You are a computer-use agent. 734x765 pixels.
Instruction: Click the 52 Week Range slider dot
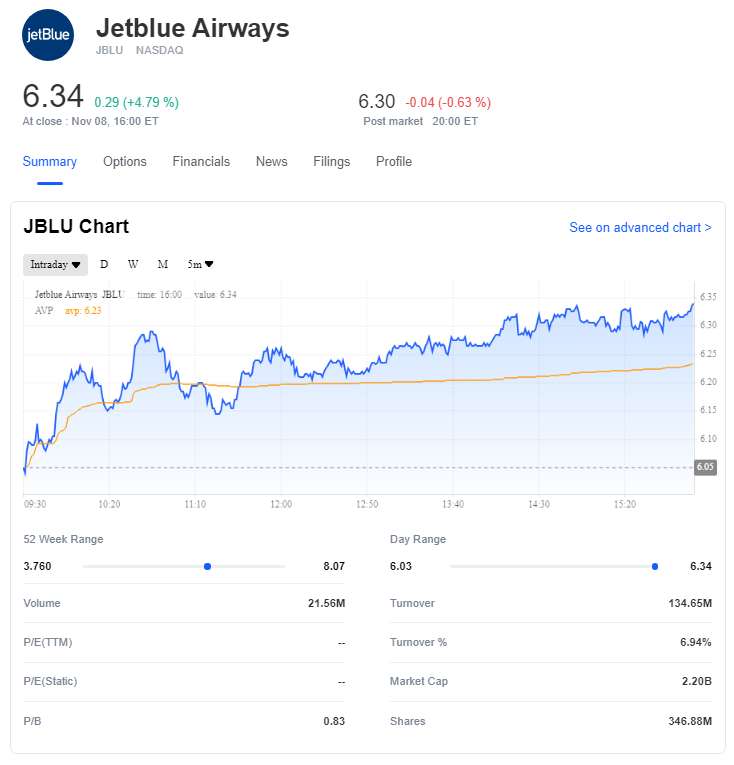coord(207,566)
